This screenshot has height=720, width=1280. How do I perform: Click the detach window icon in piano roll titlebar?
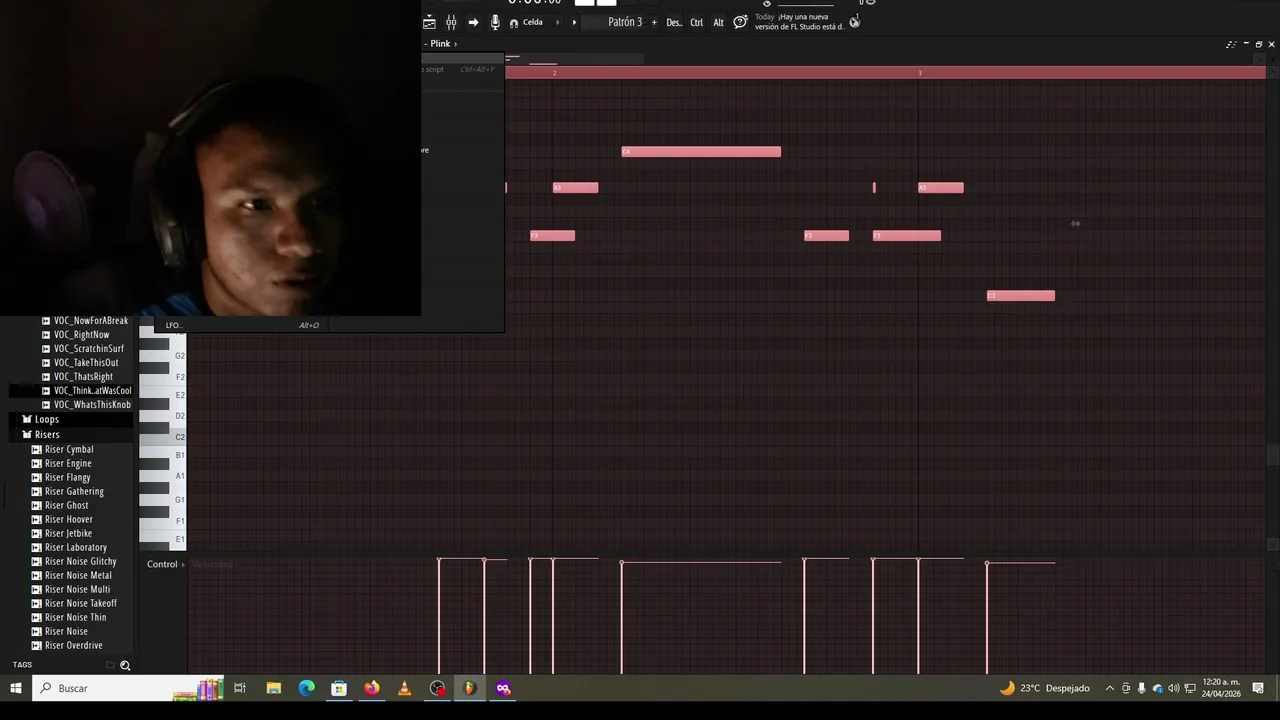pos(1231,44)
